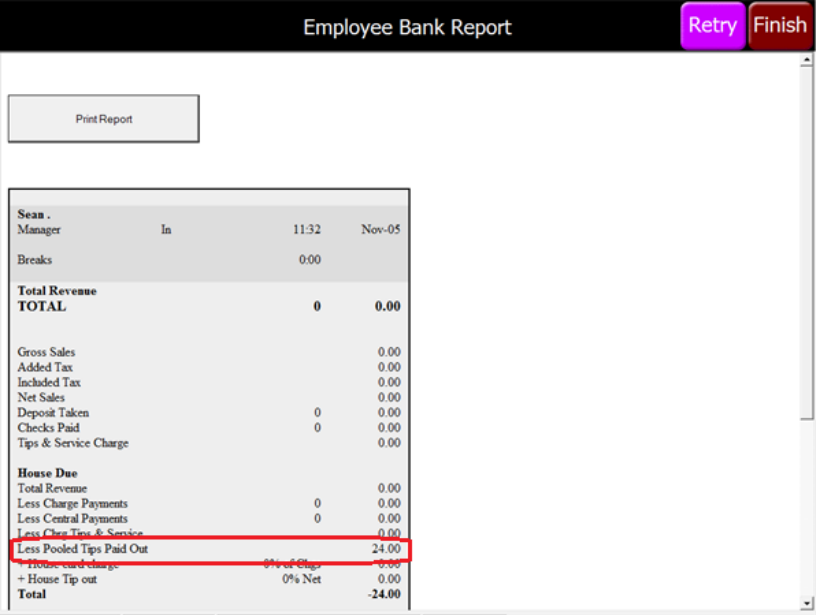The image size is (816, 615).
Task: Click the 11:32 clock-in time
Action: [x=306, y=230]
